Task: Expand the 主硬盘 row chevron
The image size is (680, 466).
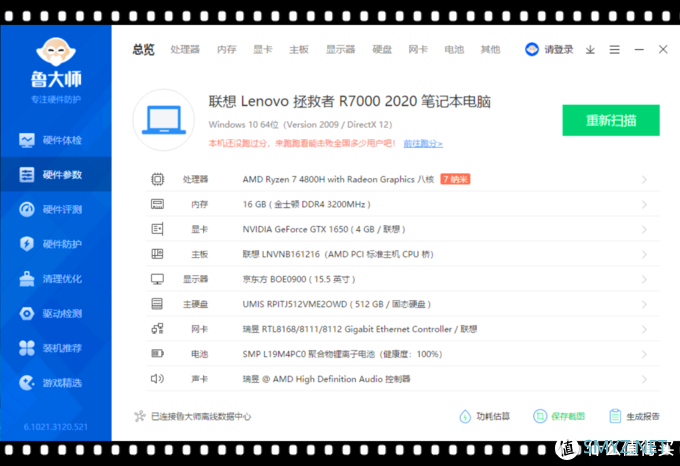Action: (x=644, y=304)
